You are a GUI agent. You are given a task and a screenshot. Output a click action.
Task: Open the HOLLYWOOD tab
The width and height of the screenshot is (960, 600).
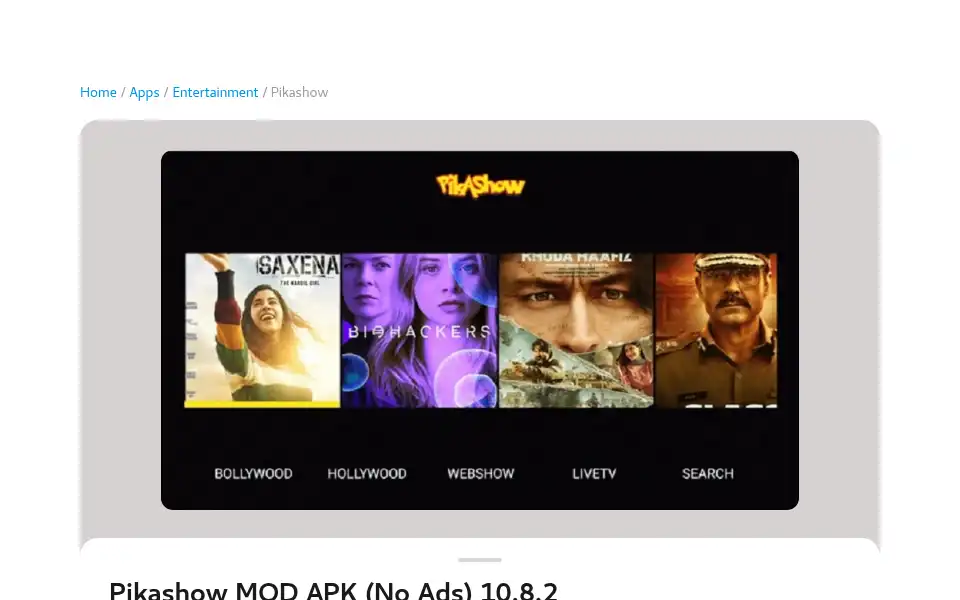(x=367, y=474)
